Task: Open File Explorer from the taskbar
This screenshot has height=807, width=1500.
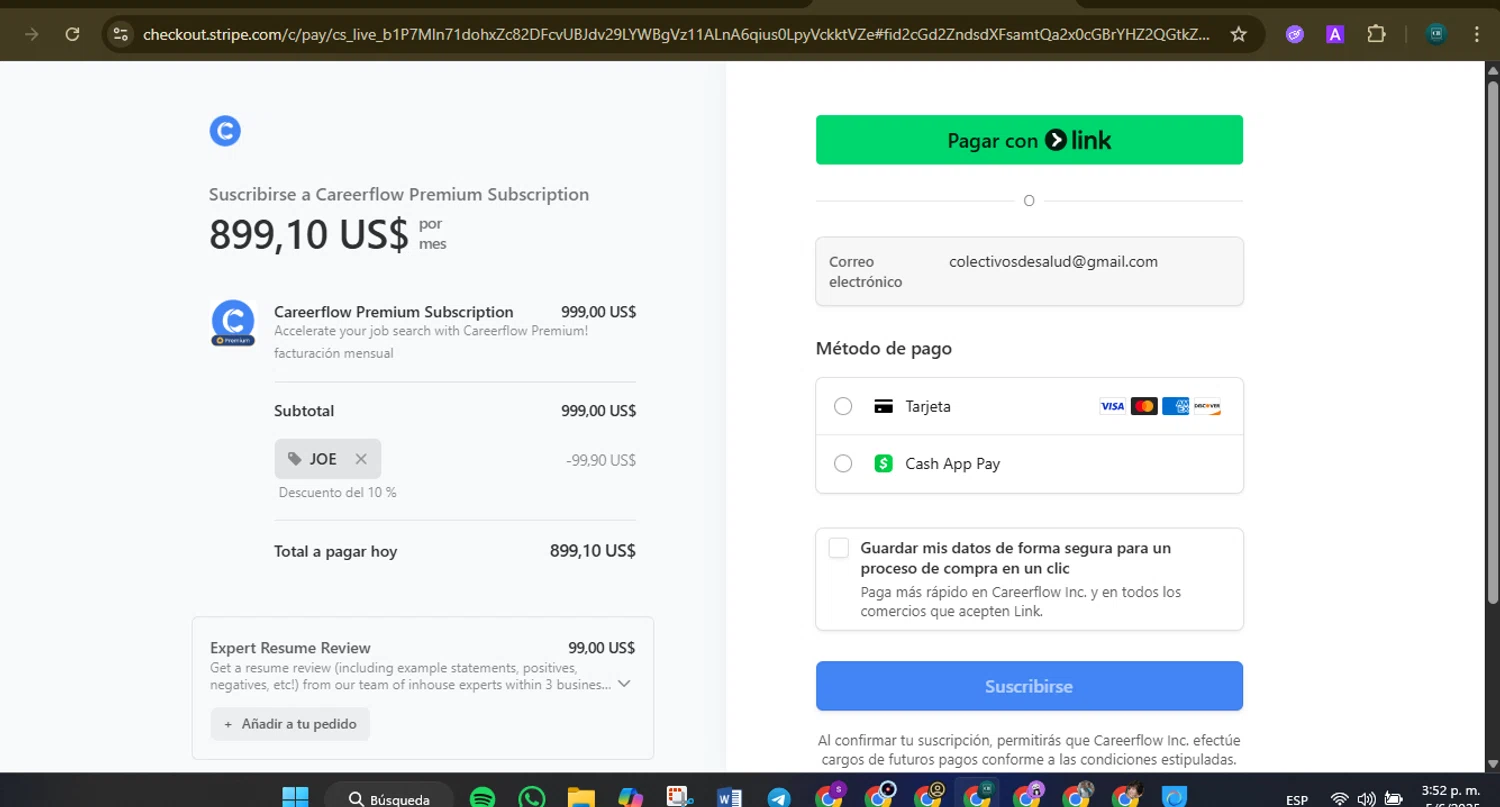Action: coord(581,797)
